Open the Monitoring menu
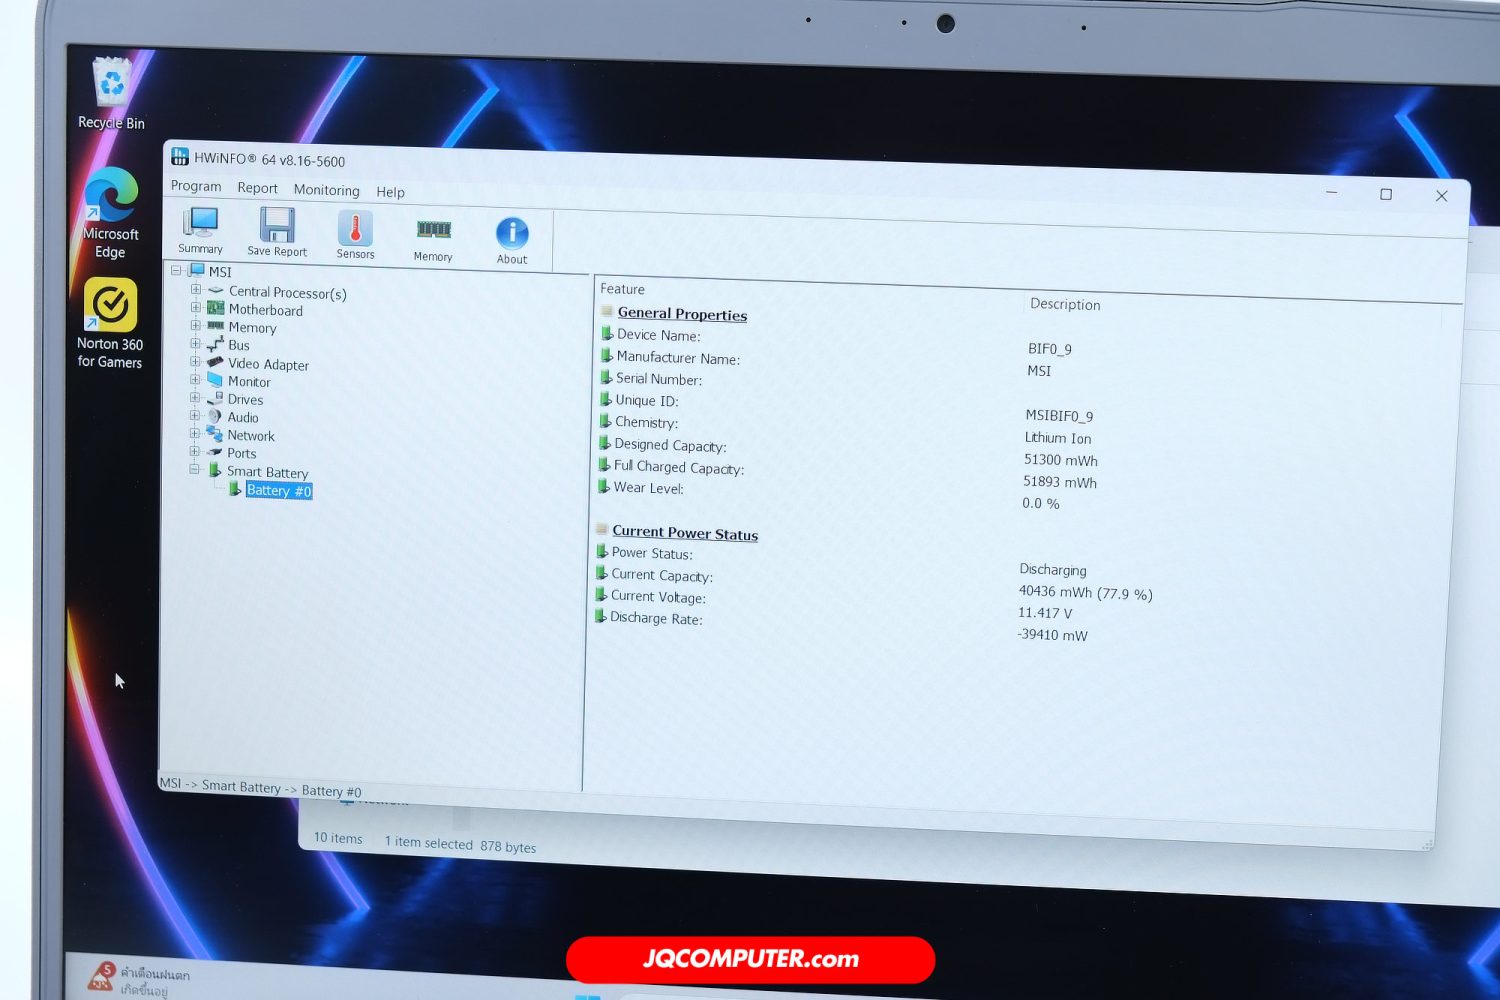 tap(326, 190)
